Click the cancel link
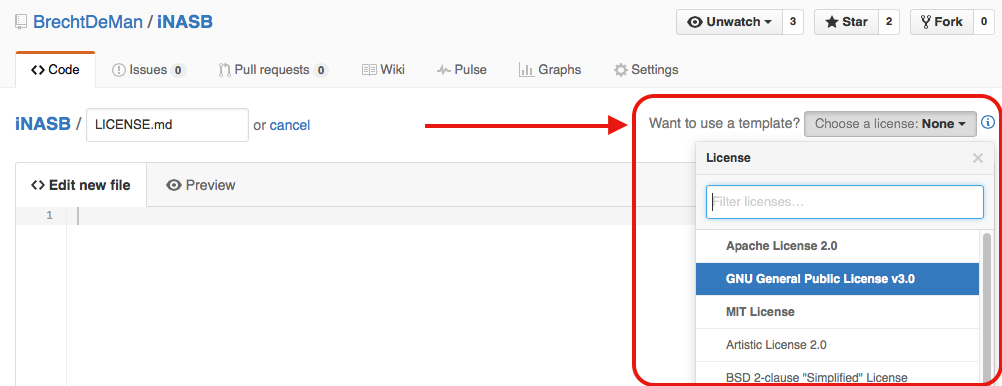 tap(289, 125)
